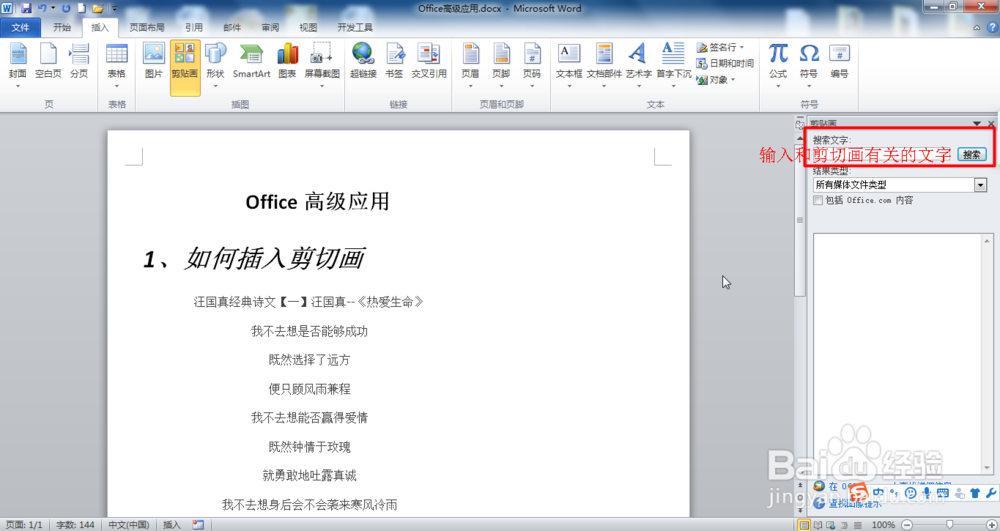Viewport: 1000px width, 531px height.
Task: Switch to the References (引用) tab
Action: 194,27
